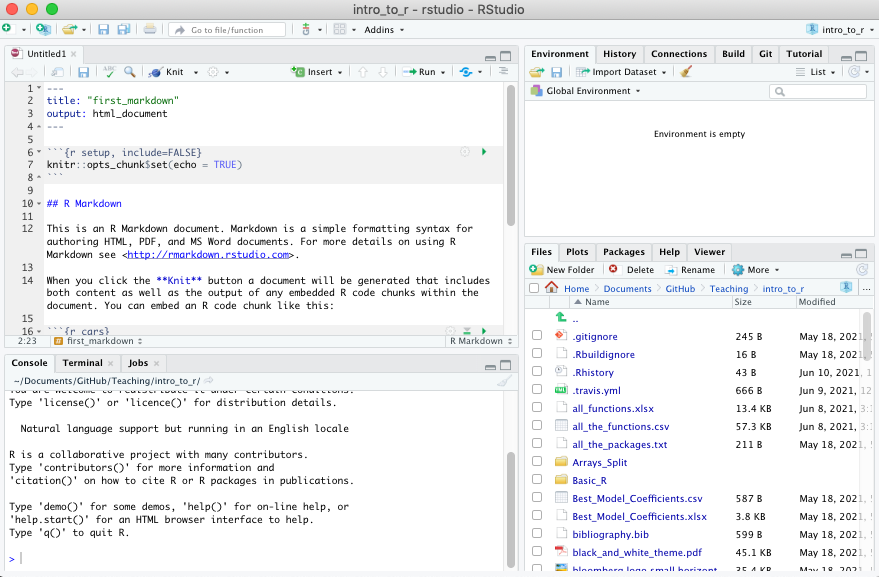Run the setup chunk play button
The width and height of the screenshot is (879, 577).
pos(484,151)
